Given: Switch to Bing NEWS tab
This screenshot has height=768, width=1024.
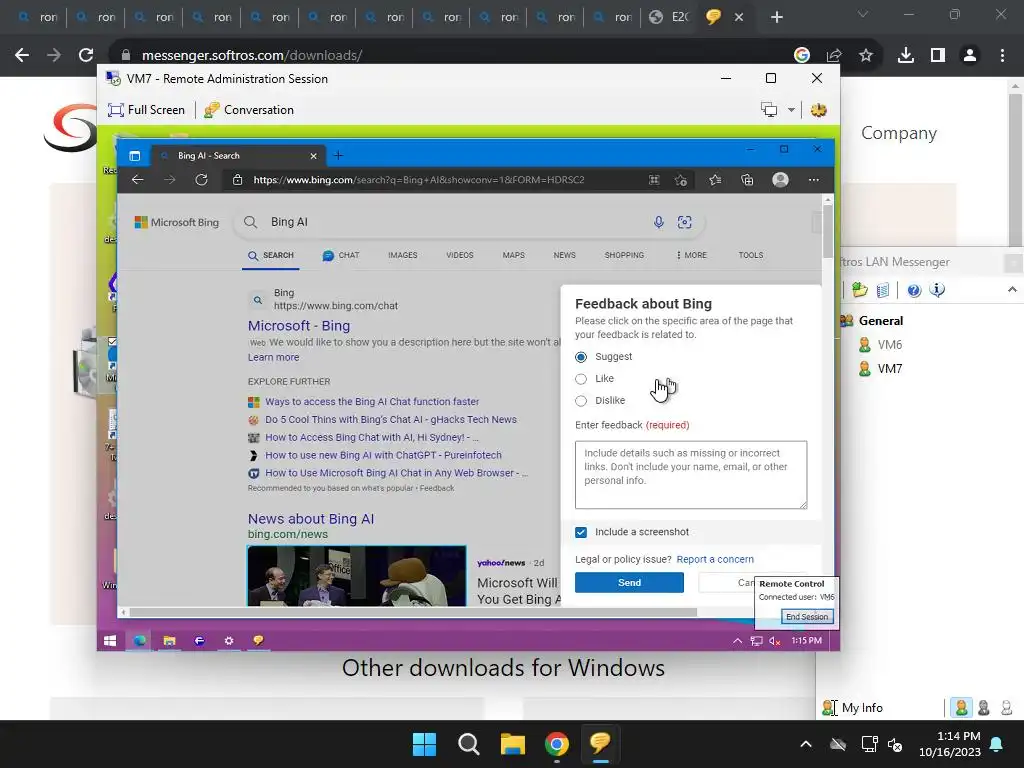Looking at the screenshot, I should [x=564, y=255].
